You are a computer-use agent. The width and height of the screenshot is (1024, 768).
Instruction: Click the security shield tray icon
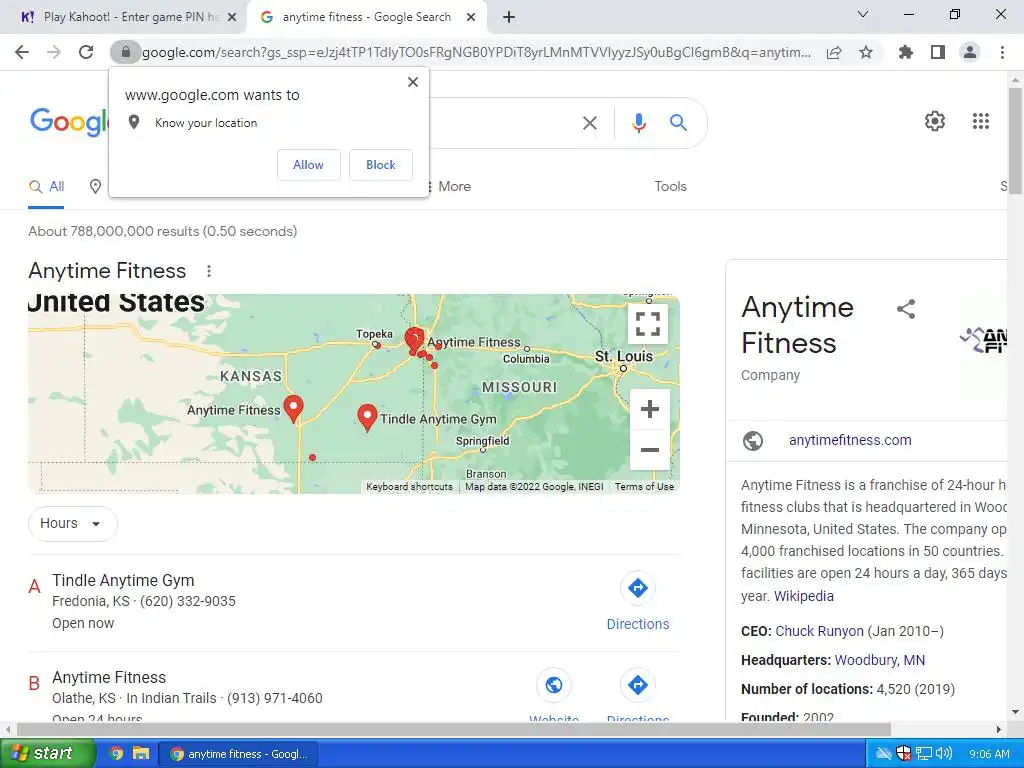click(904, 754)
